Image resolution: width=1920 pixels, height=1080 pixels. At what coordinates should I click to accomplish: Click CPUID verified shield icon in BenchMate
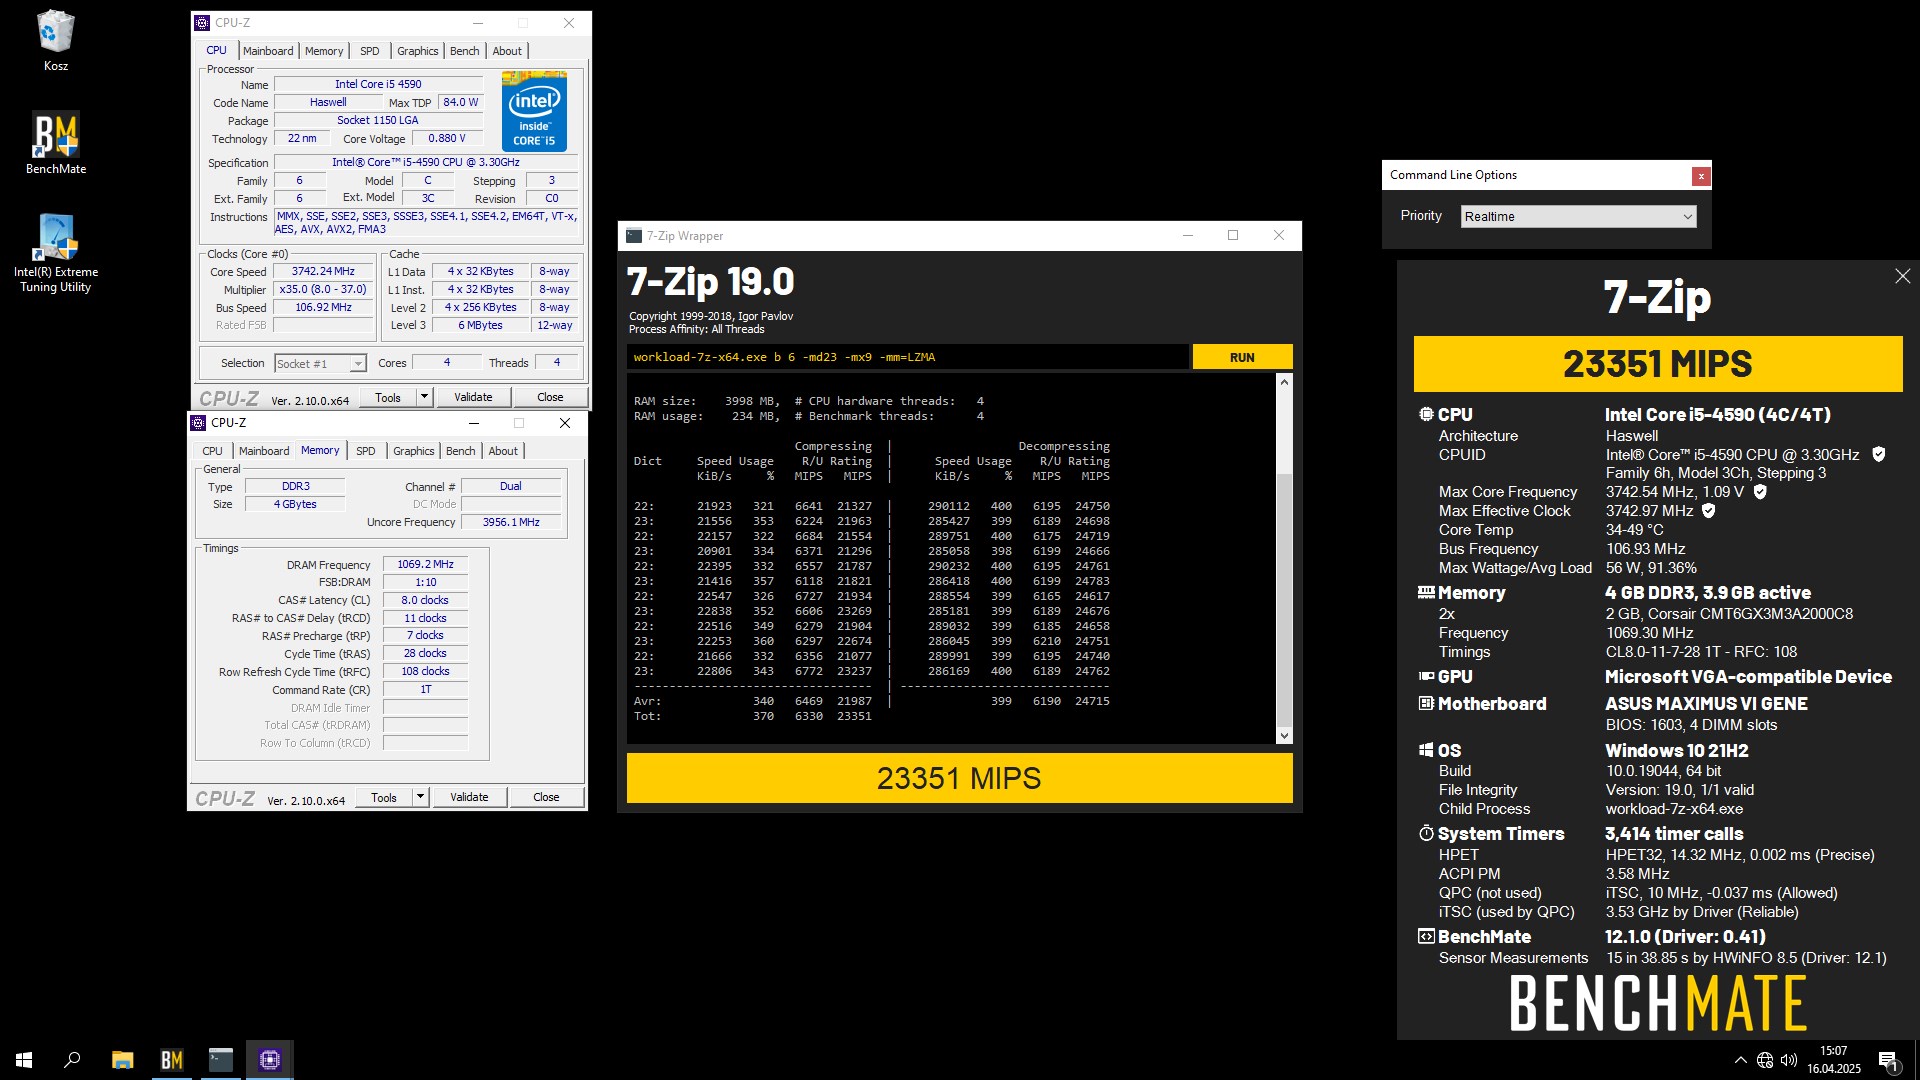(1878, 455)
